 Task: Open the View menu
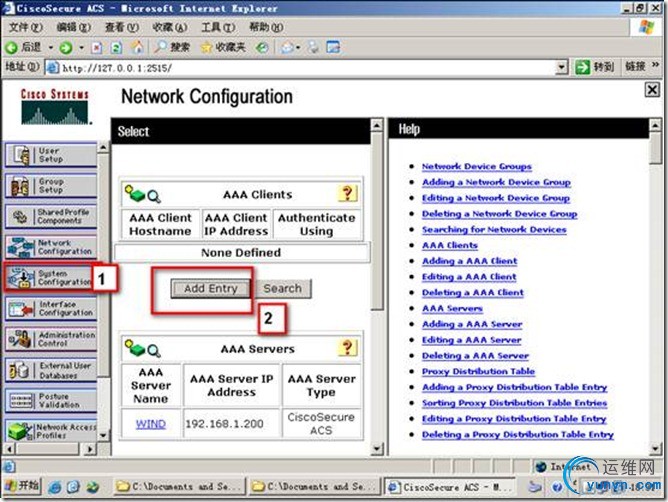(122, 27)
